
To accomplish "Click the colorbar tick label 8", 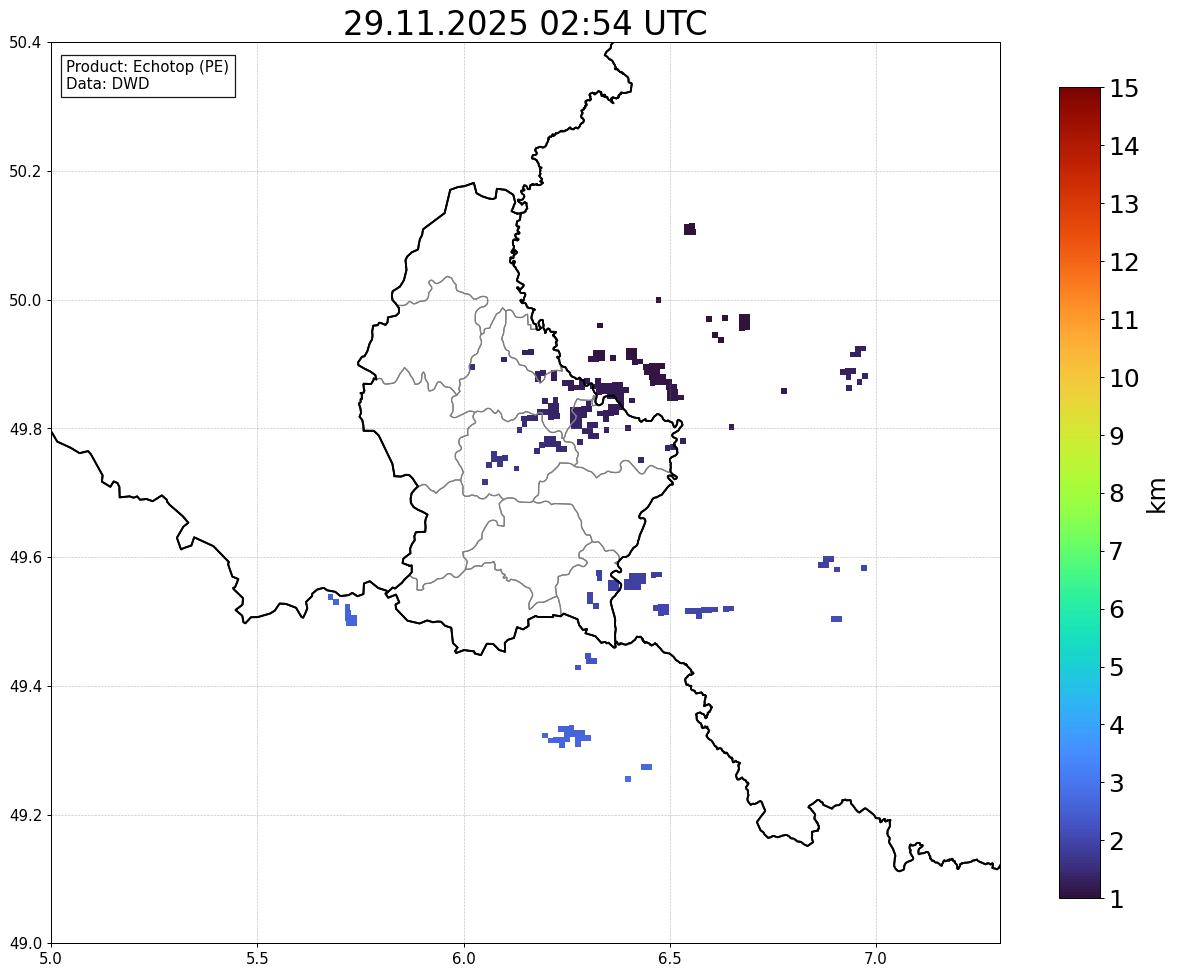I will pos(1117,494).
